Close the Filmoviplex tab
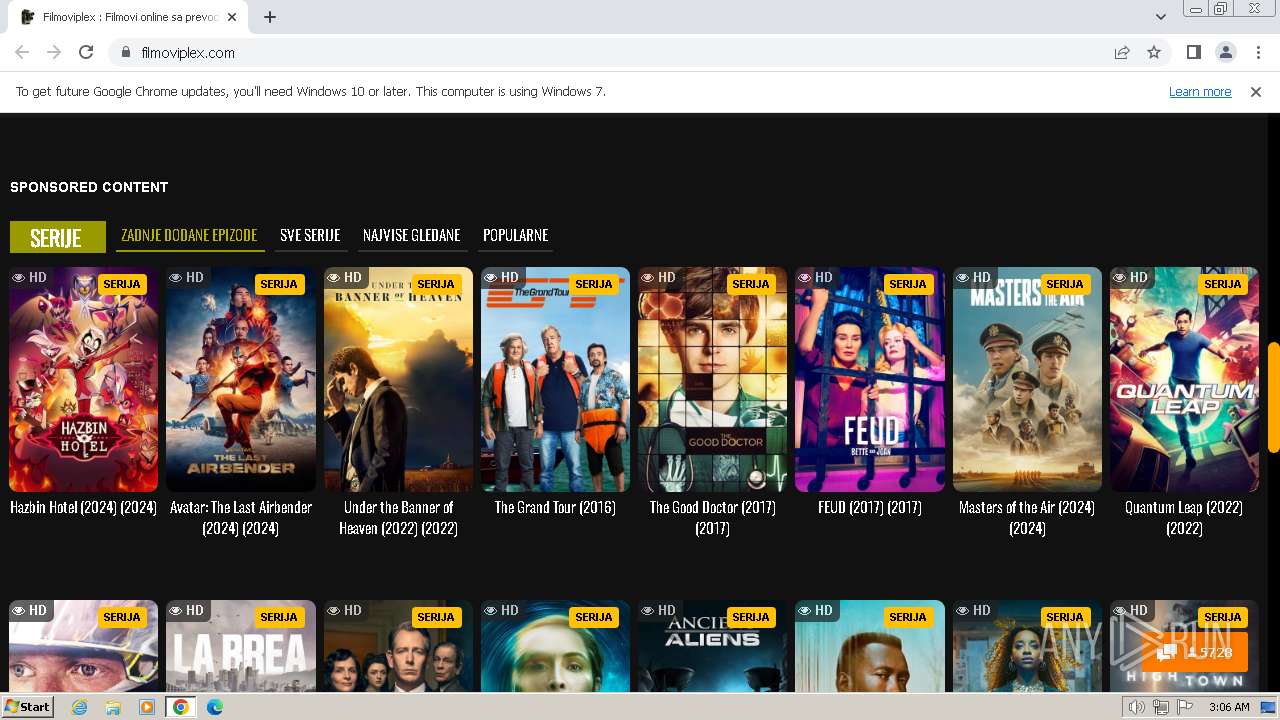 (232, 17)
